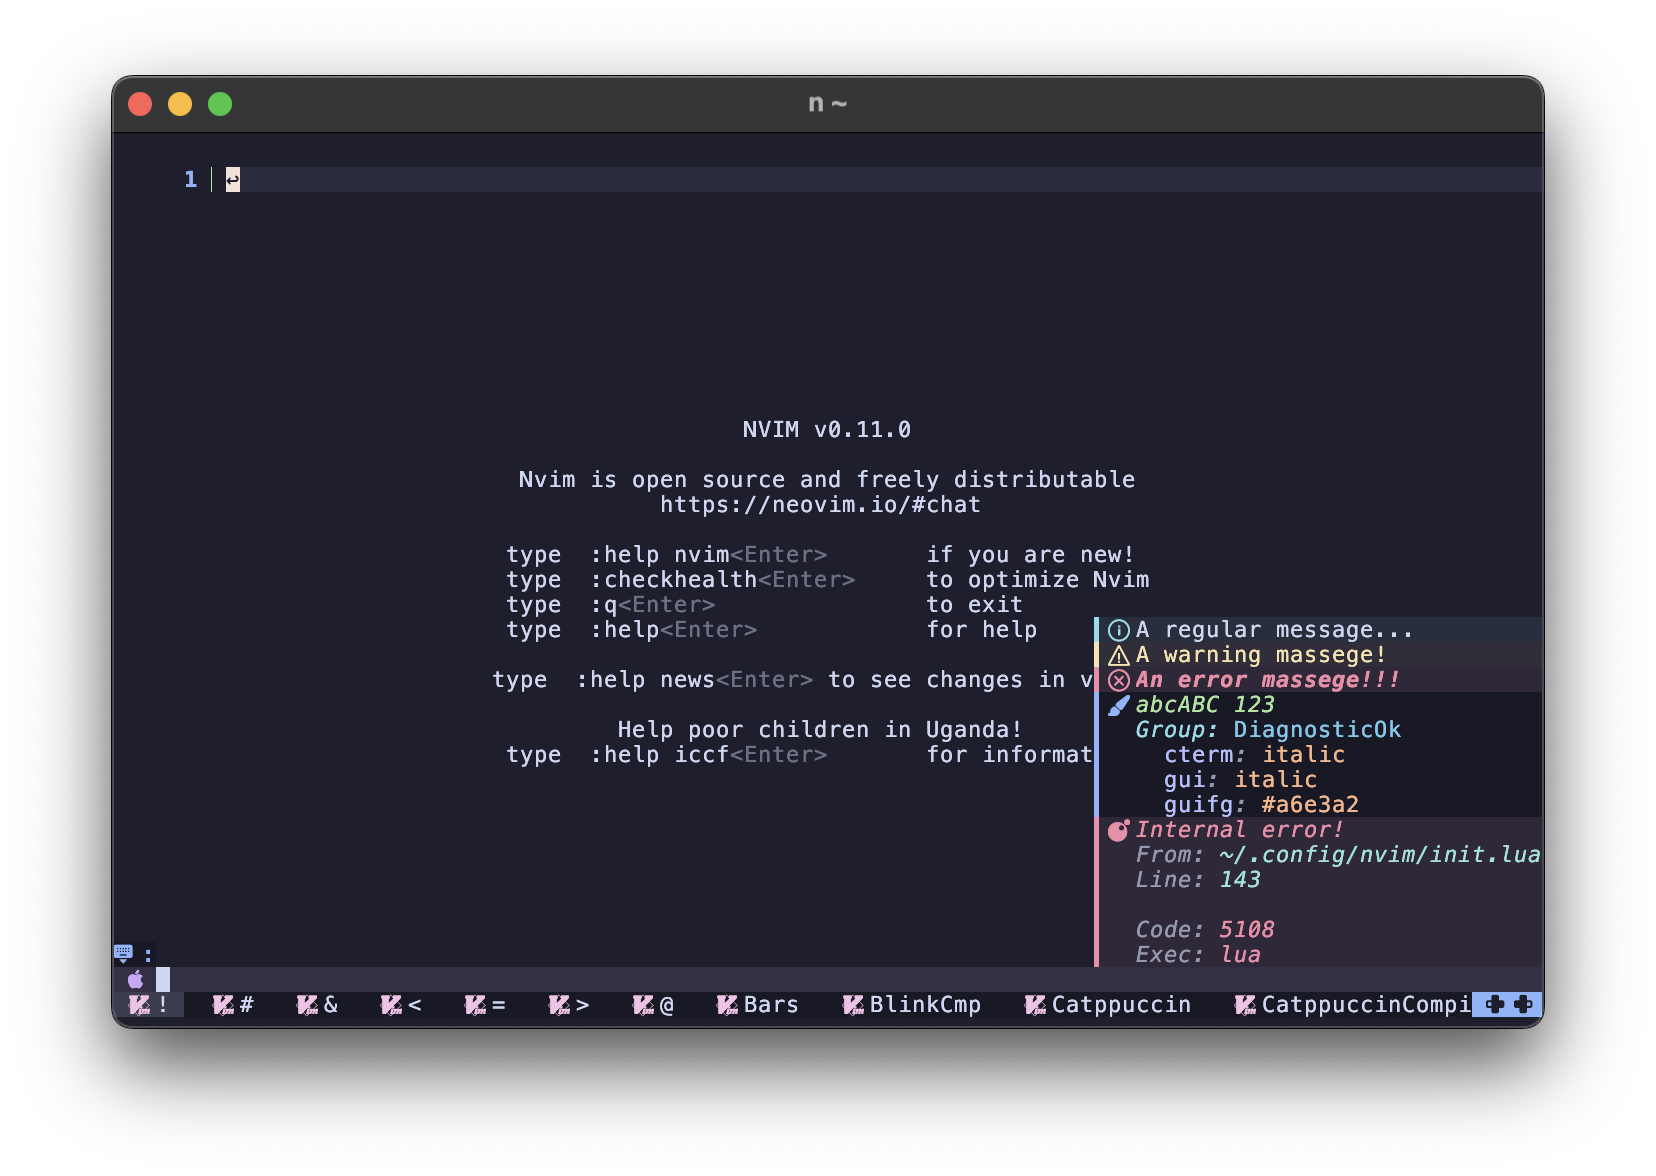Open the 'Catppuccin' buffer

coord(1119,1005)
